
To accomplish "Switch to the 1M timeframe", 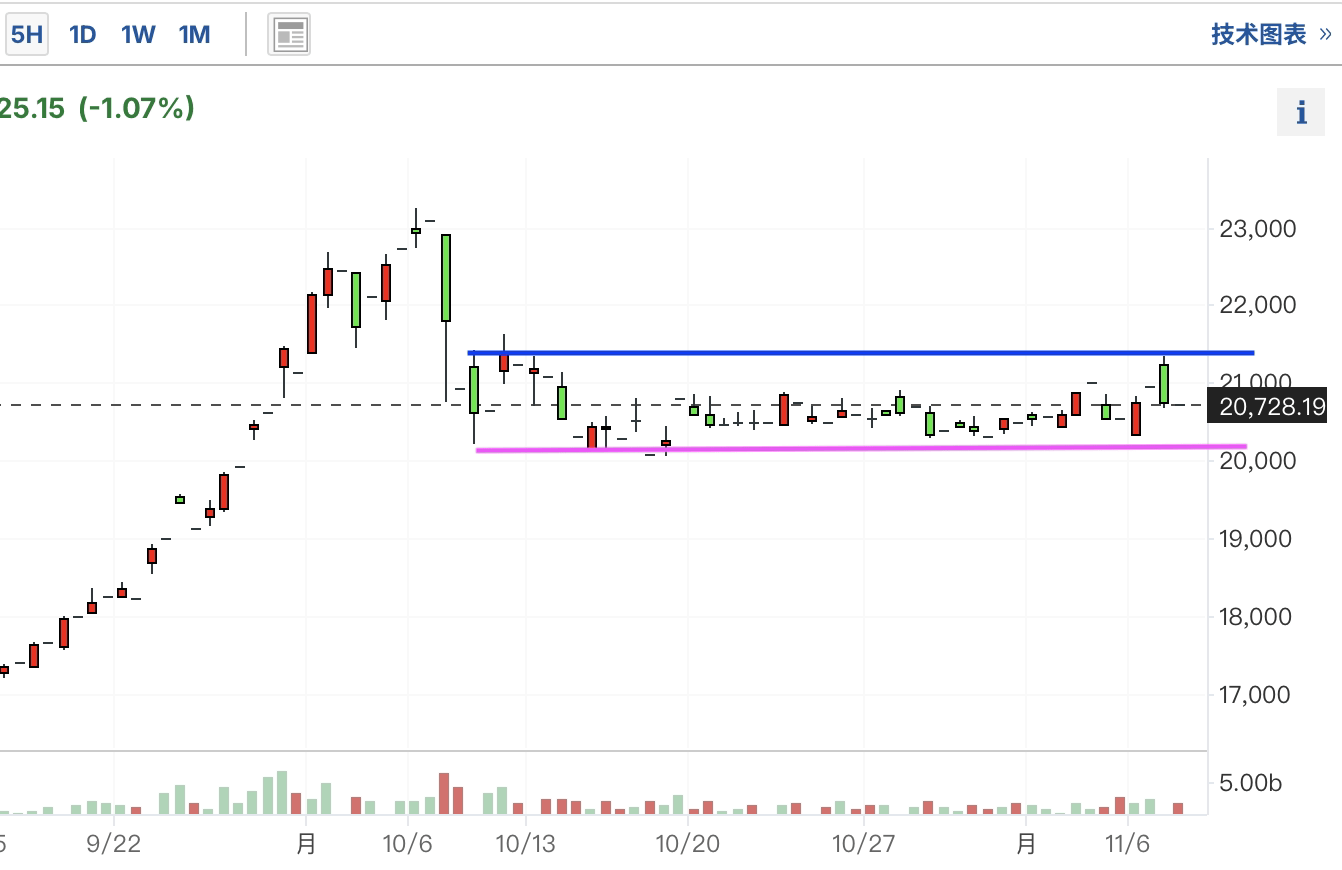I will (194, 35).
